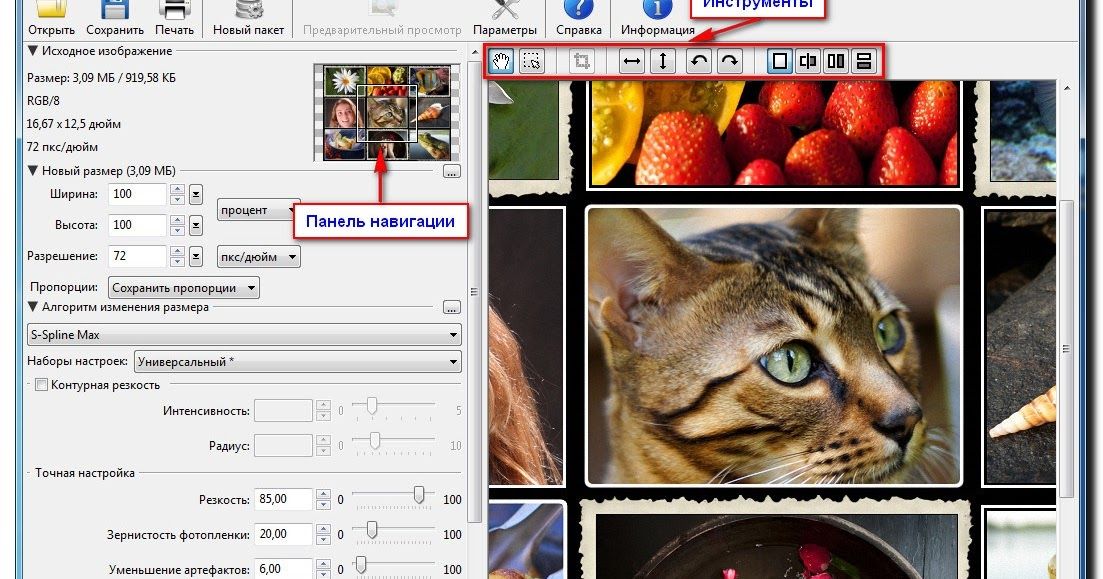Switch to side-by-side vertical preview layout
Screen dimensions: 1103x579
pos(836,61)
